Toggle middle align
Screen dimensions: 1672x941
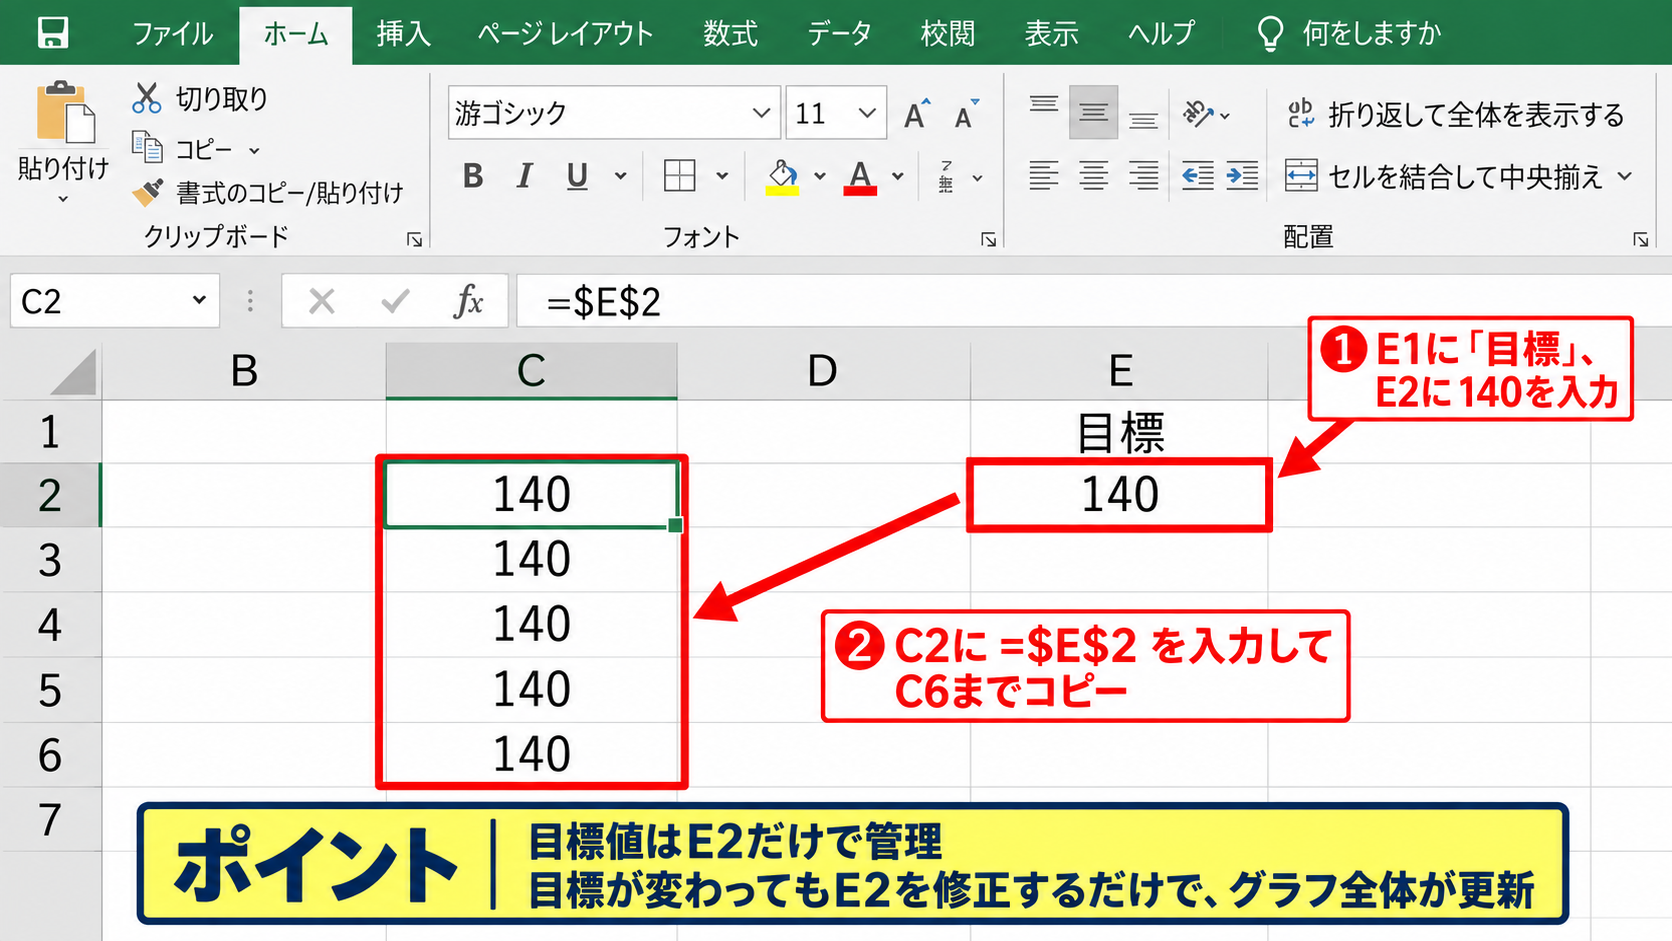click(x=1093, y=112)
